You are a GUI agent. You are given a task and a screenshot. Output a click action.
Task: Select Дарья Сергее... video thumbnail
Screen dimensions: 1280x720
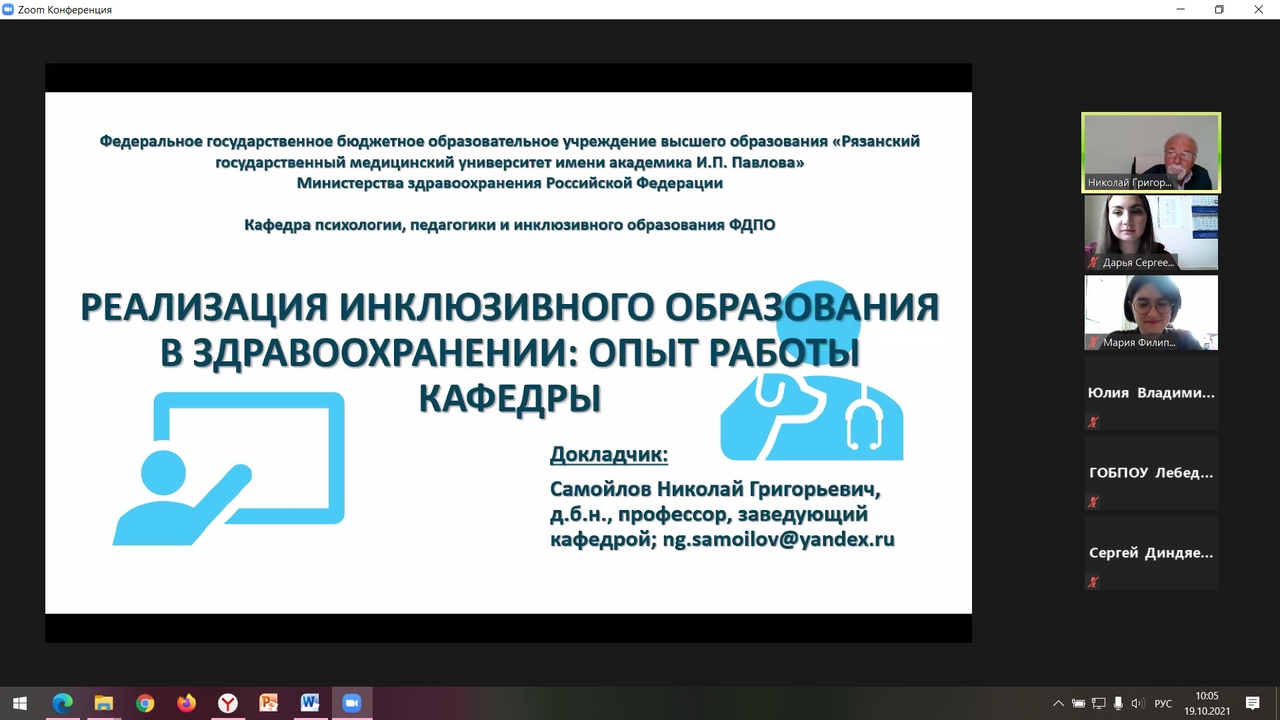point(1151,232)
